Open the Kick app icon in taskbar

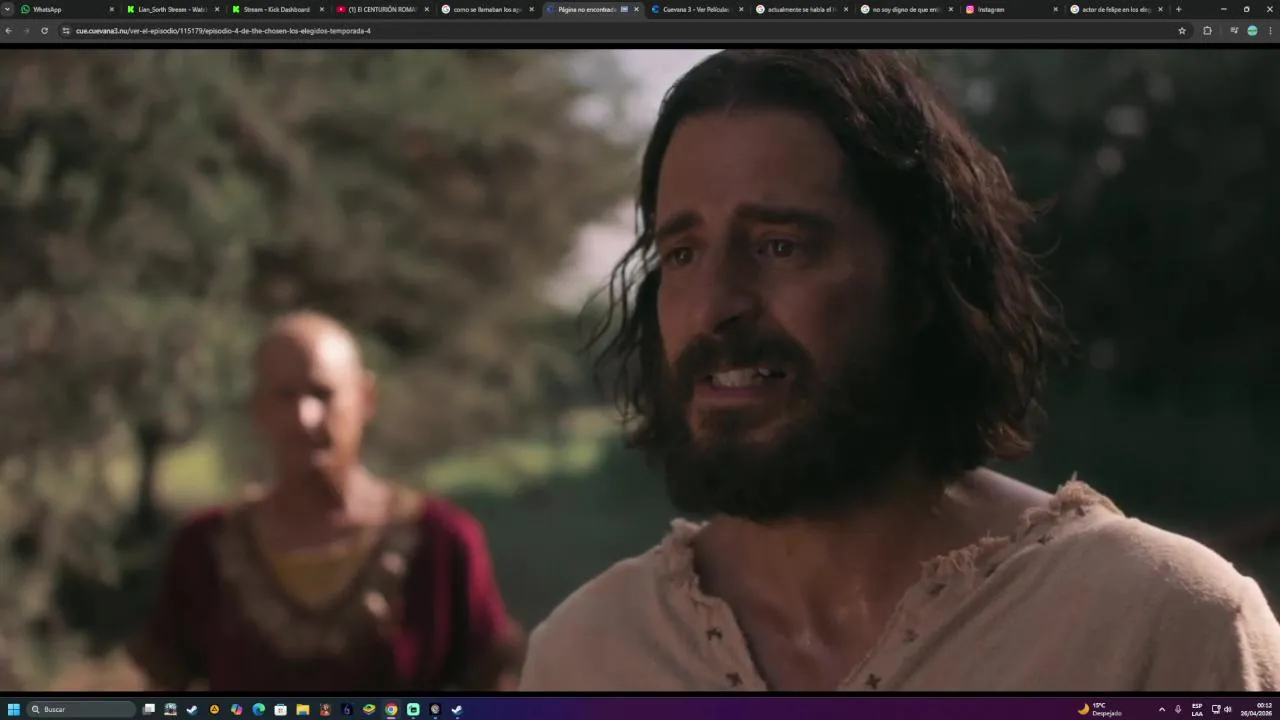coord(413,709)
